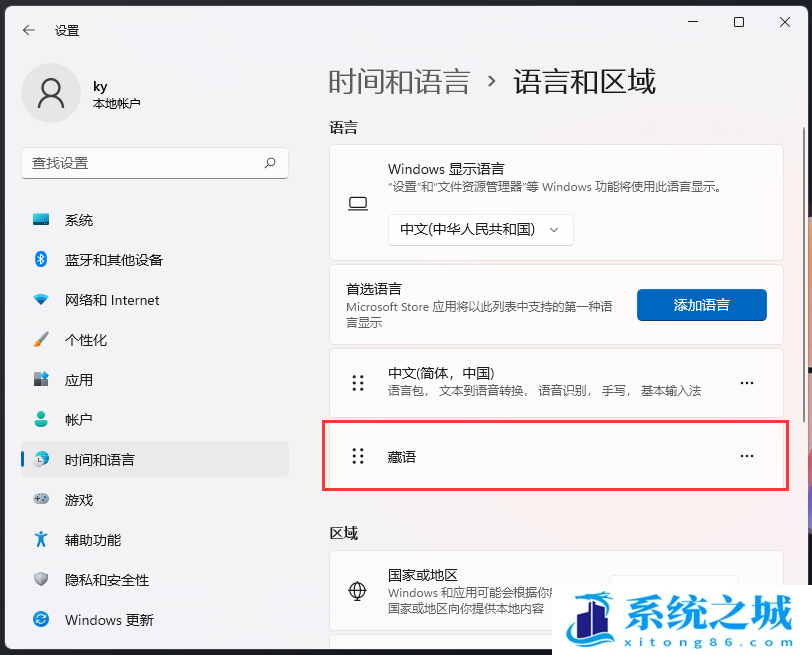Open more options for 中文(简体，中国)
This screenshot has width=812, height=655.
tap(747, 383)
